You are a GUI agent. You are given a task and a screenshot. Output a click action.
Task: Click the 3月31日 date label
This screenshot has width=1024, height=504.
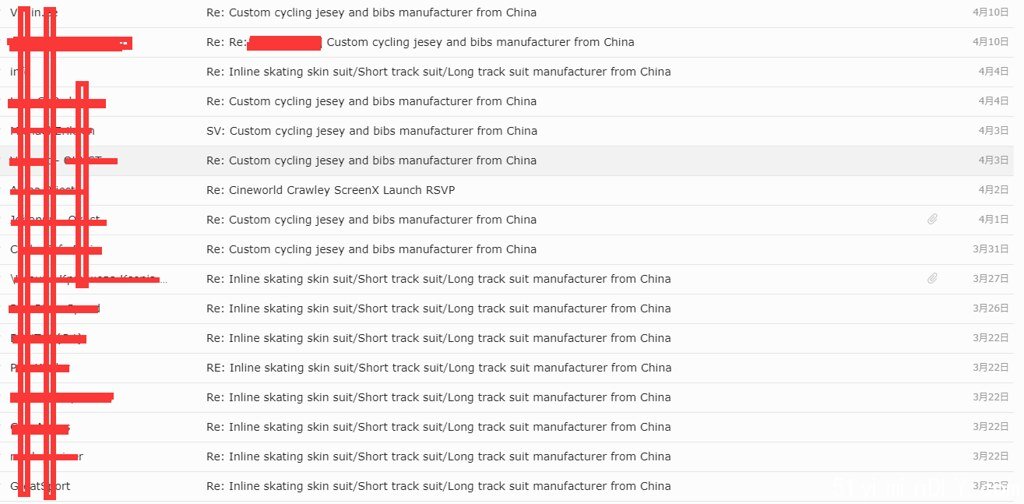pyautogui.click(x=991, y=249)
